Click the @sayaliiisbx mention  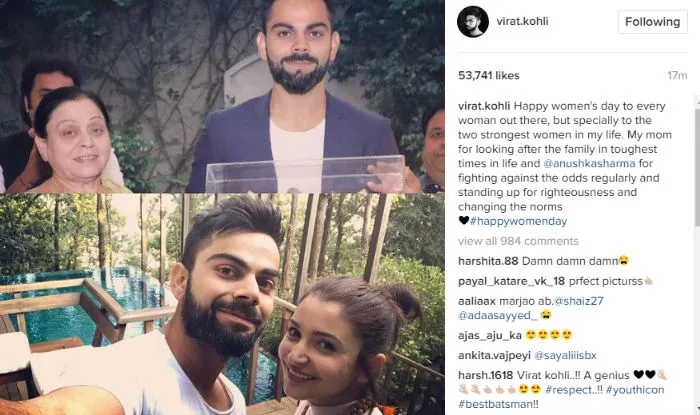pyautogui.click(x=565, y=356)
